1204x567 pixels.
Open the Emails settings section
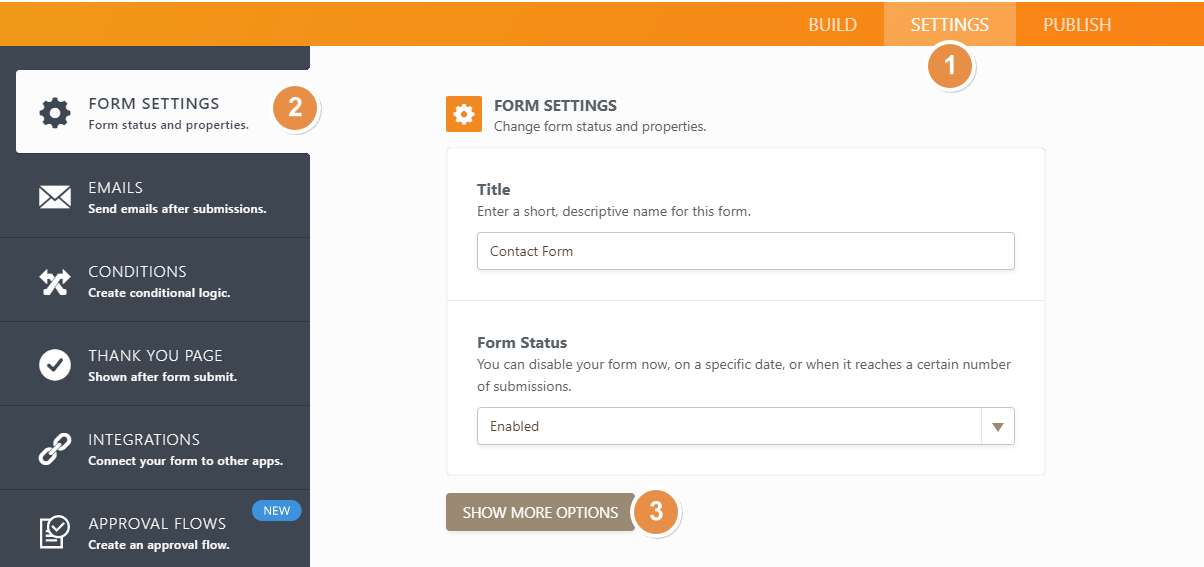click(x=177, y=197)
